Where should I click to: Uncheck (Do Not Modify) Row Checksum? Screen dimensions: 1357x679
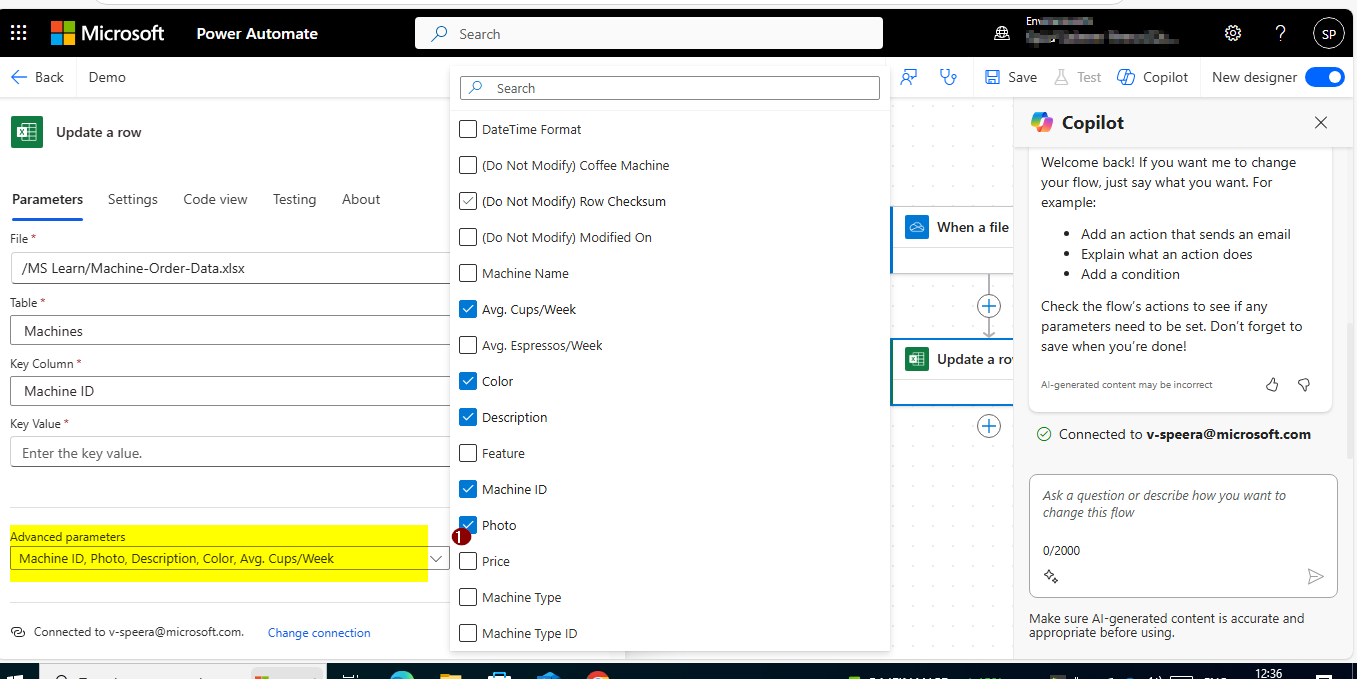coord(468,201)
